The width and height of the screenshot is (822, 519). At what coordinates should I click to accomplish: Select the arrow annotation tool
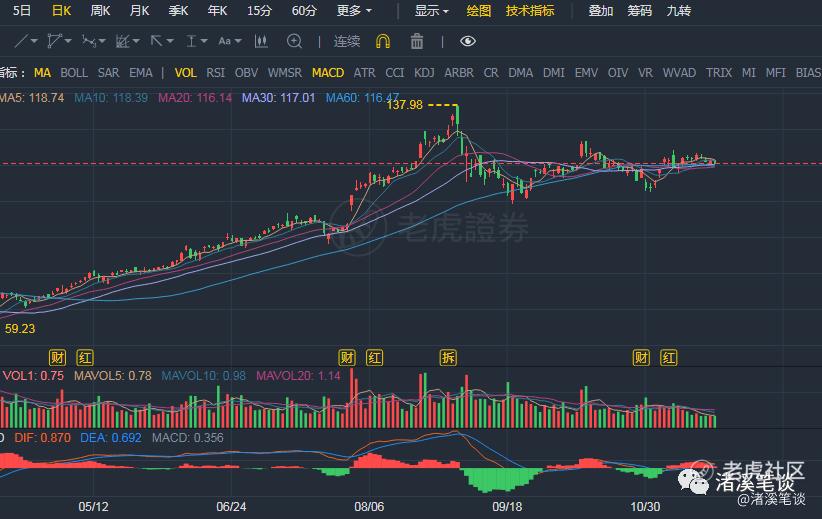tap(156, 41)
